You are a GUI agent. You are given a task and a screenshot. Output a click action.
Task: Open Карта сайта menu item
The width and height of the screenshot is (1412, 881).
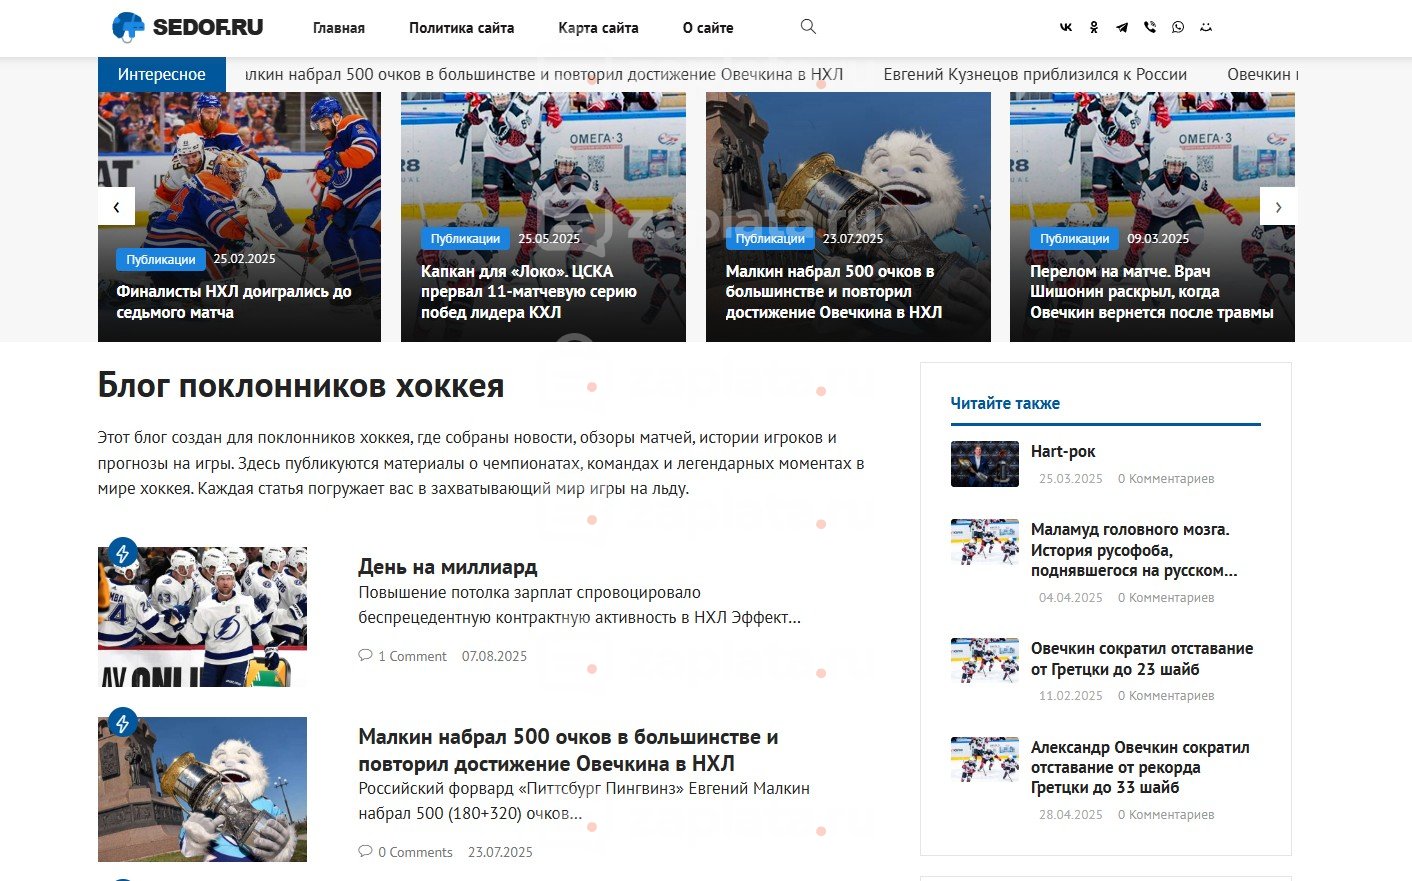coord(598,28)
